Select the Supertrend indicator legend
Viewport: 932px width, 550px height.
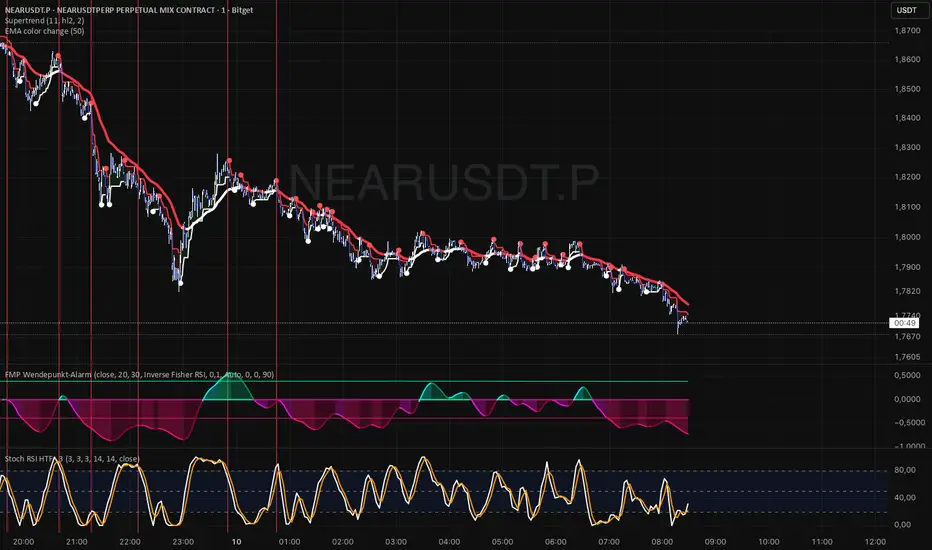pyautogui.click(x=45, y=21)
